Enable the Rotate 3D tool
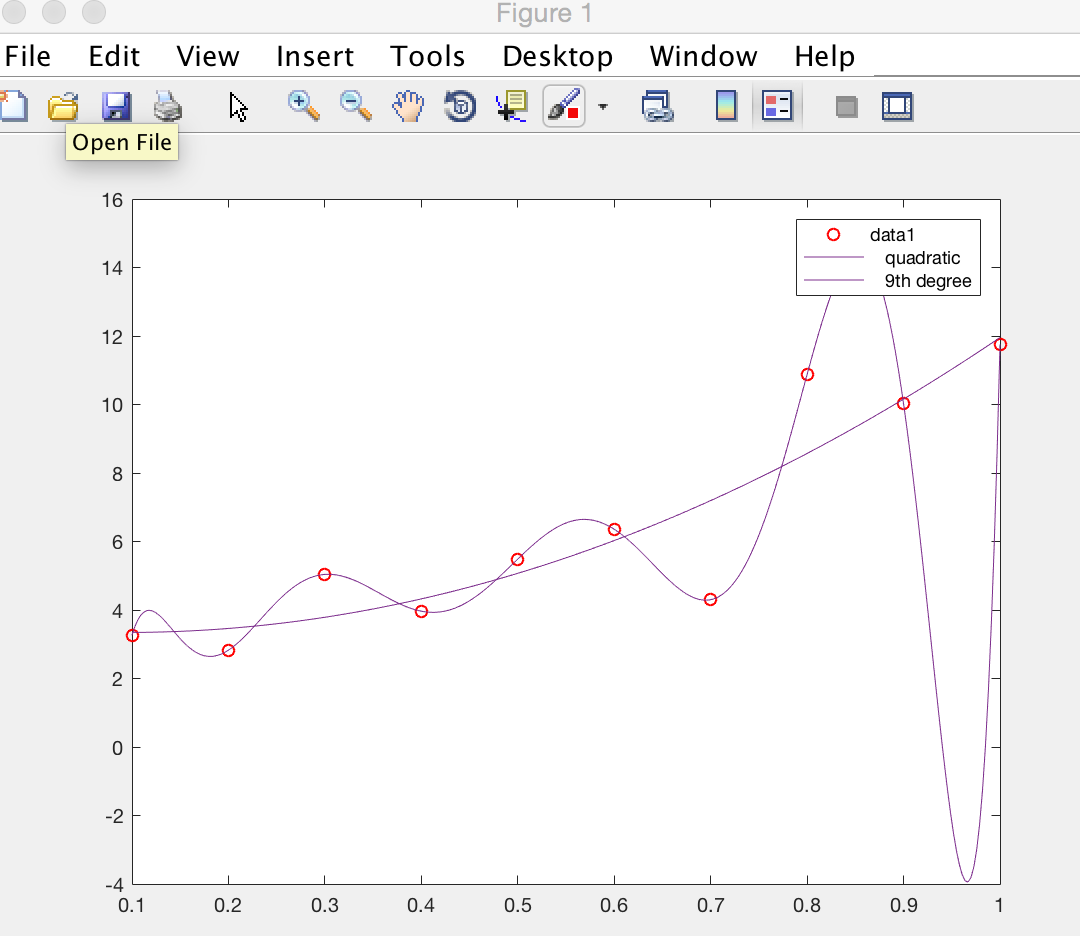 pyautogui.click(x=459, y=106)
